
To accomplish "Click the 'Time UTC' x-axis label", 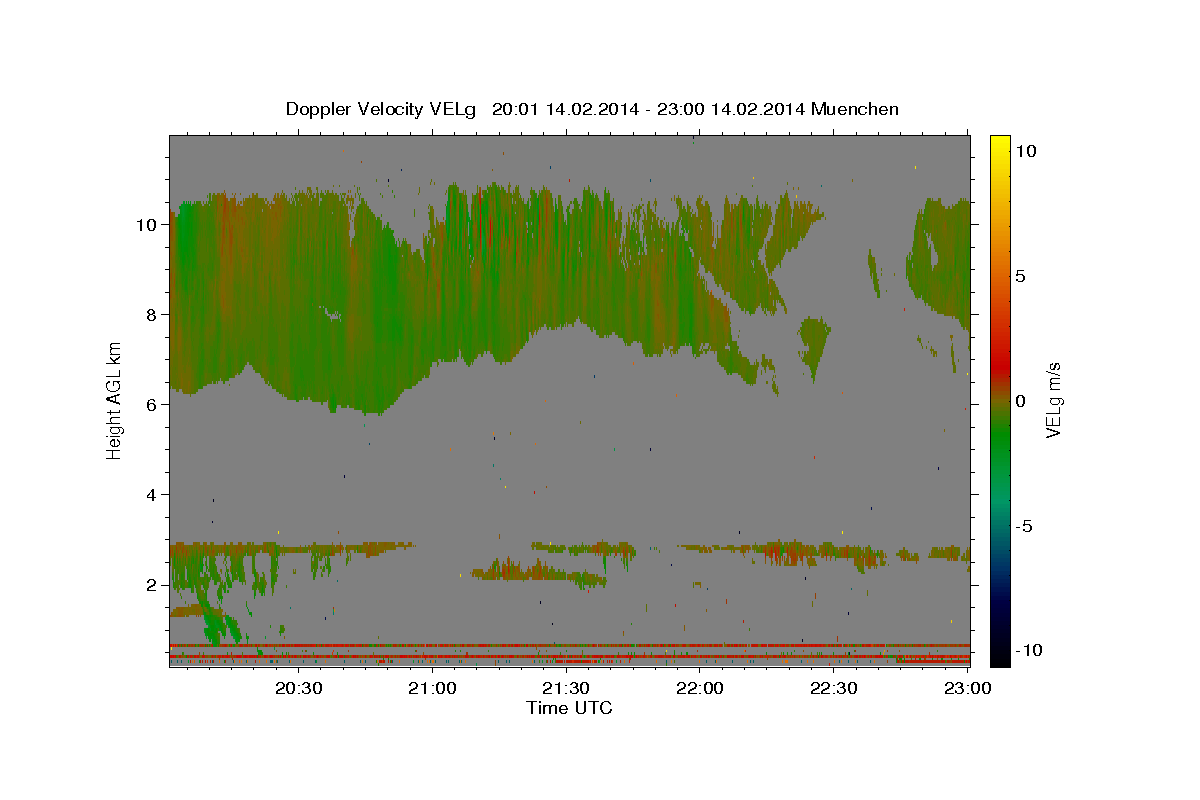I will (569, 708).
